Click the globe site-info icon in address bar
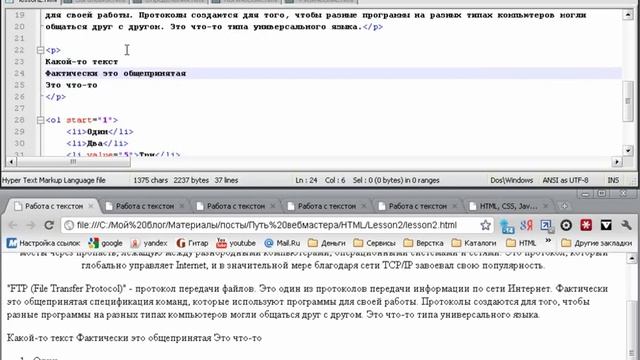640x360 pixels. (x=69, y=225)
